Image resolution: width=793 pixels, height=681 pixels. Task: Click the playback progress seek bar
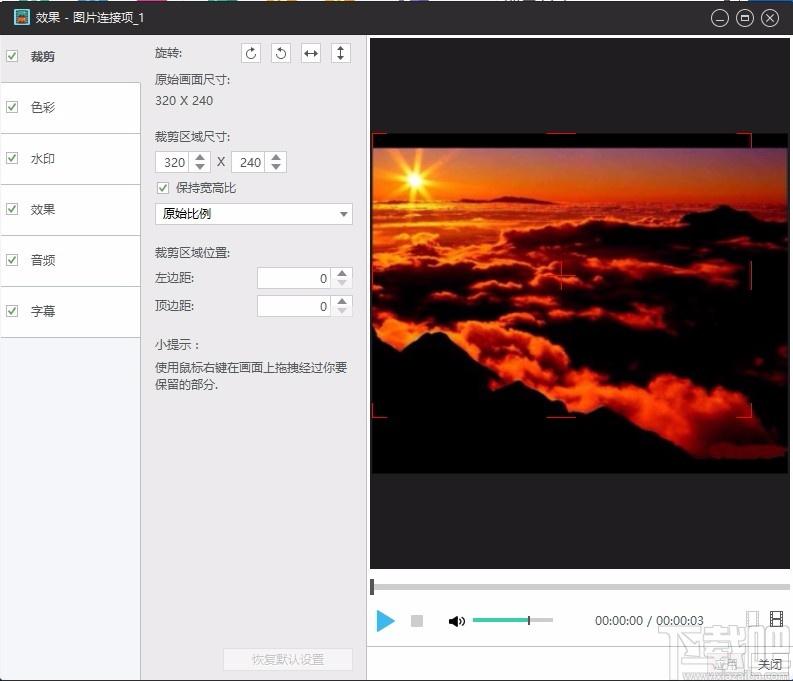(x=580, y=587)
